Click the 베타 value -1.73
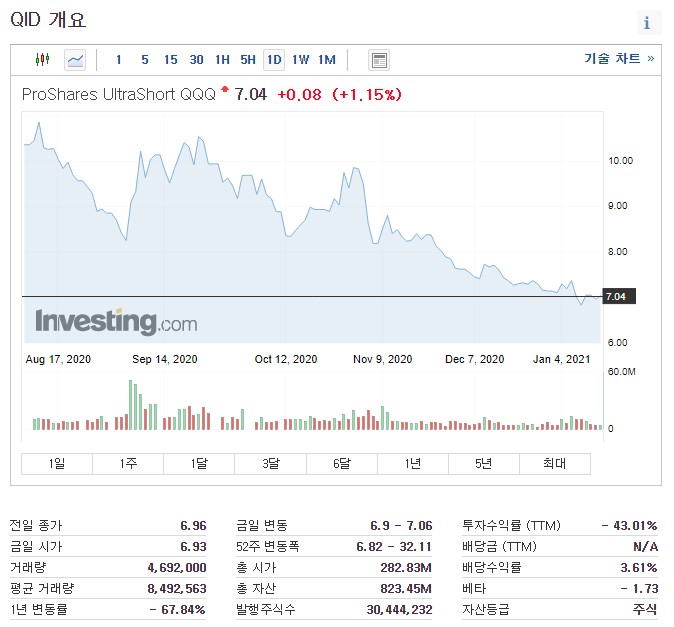 (x=639, y=588)
